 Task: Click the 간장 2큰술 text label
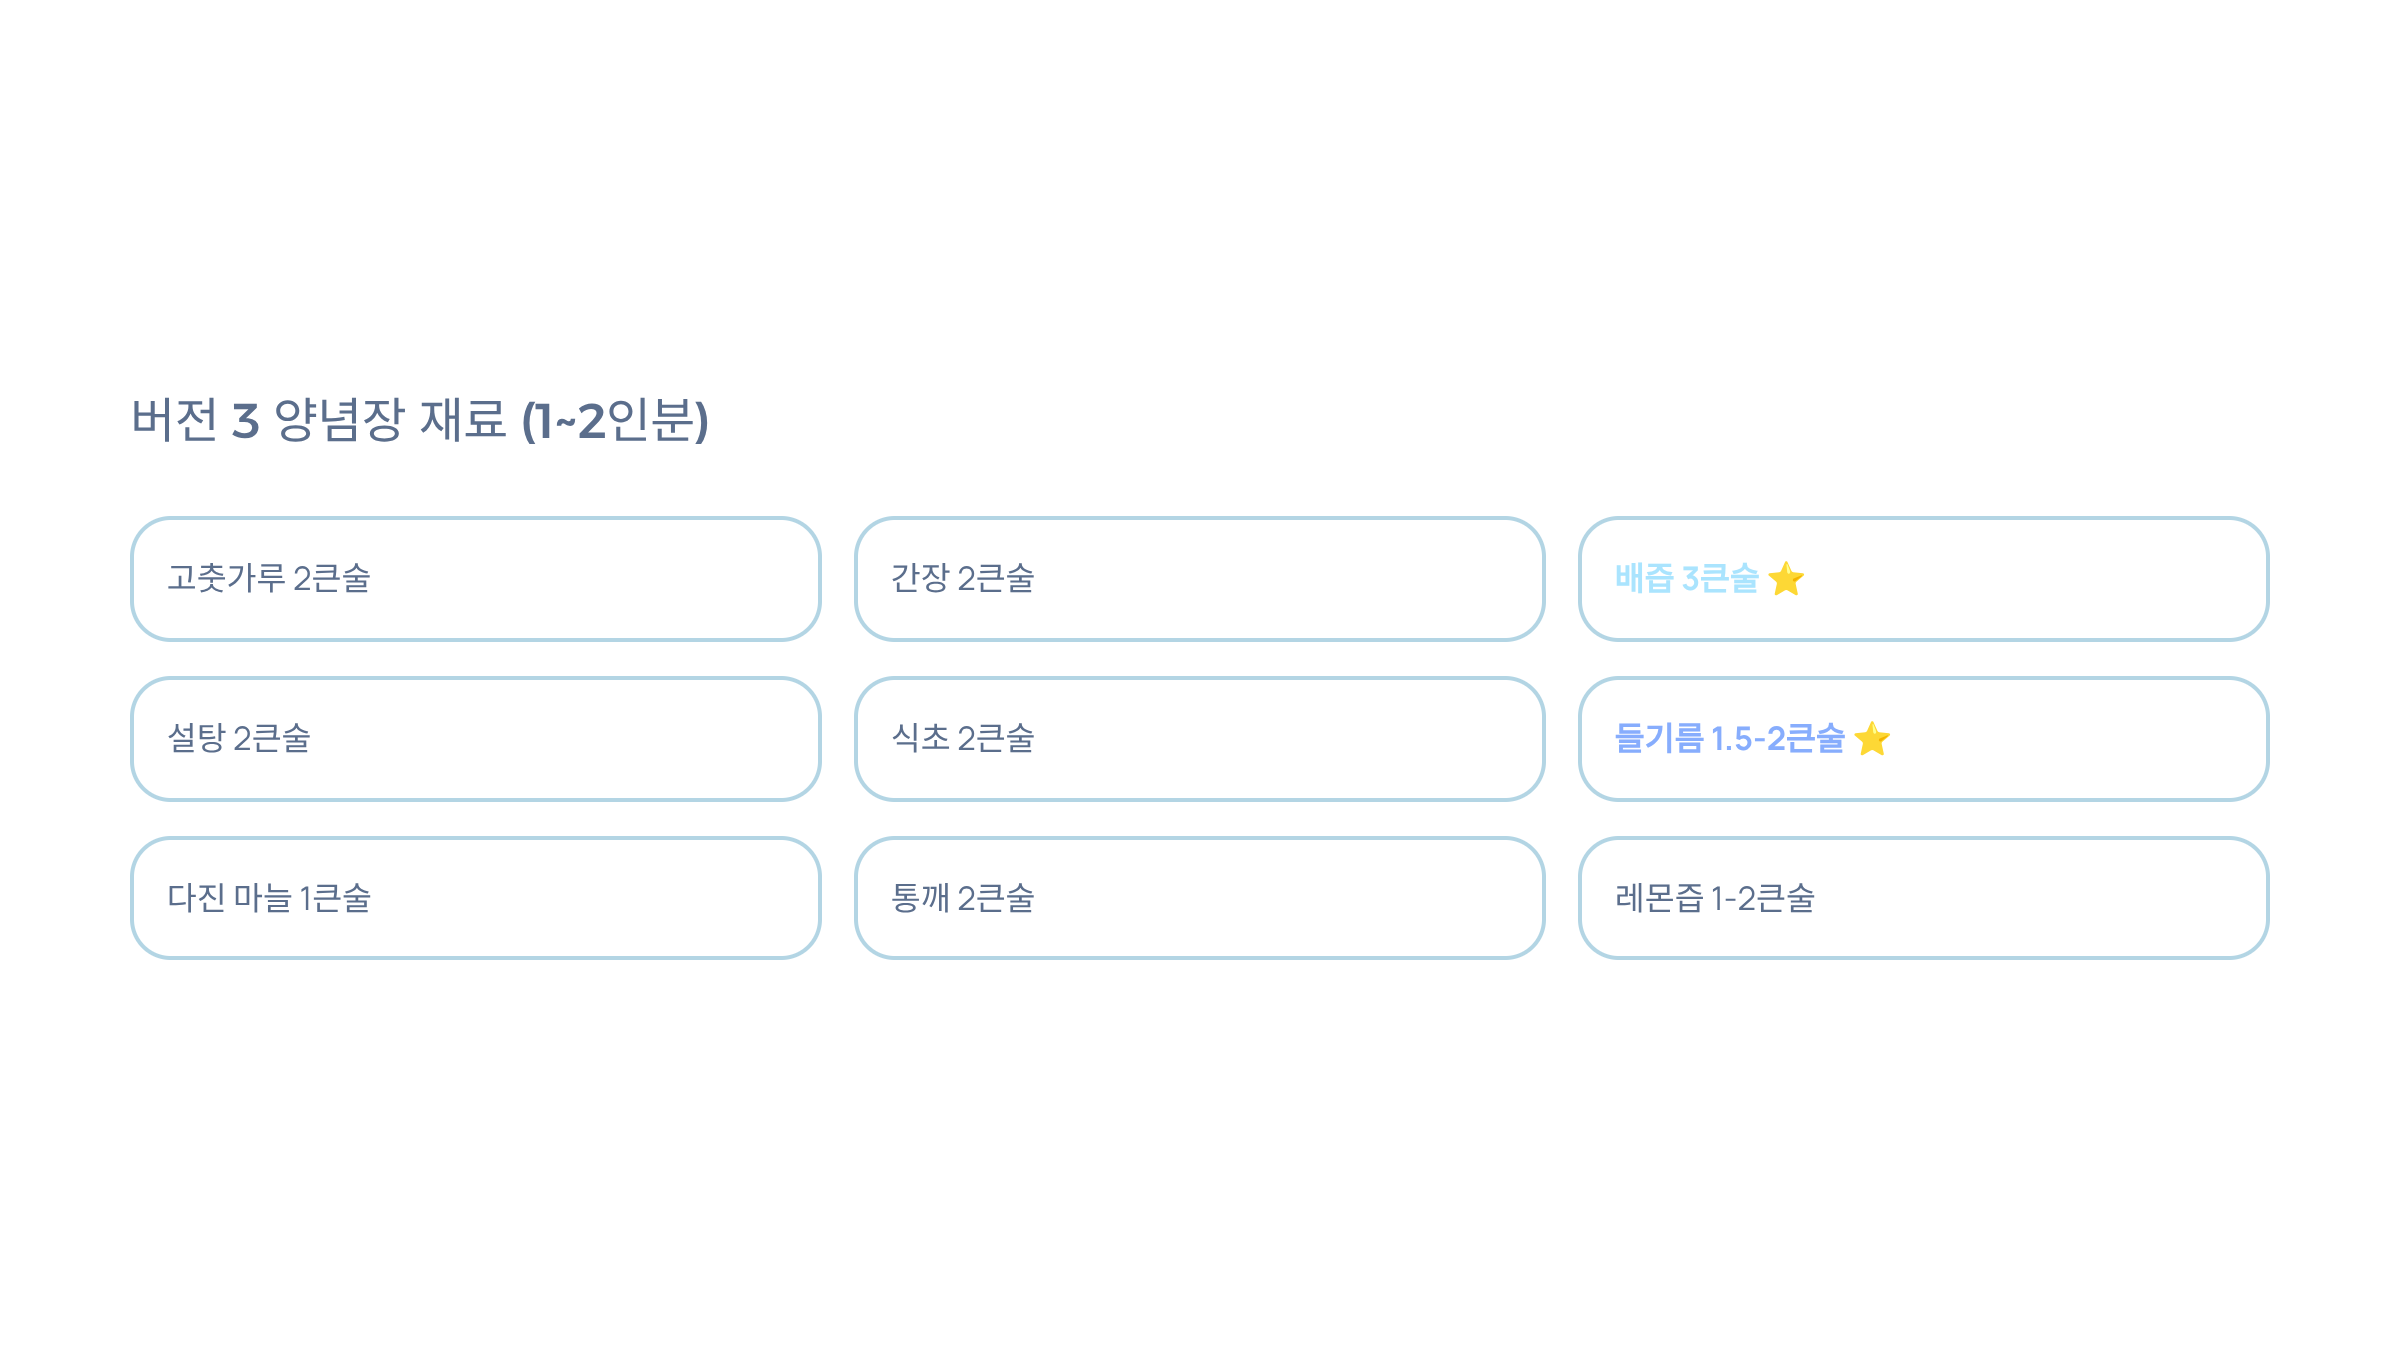963,579
